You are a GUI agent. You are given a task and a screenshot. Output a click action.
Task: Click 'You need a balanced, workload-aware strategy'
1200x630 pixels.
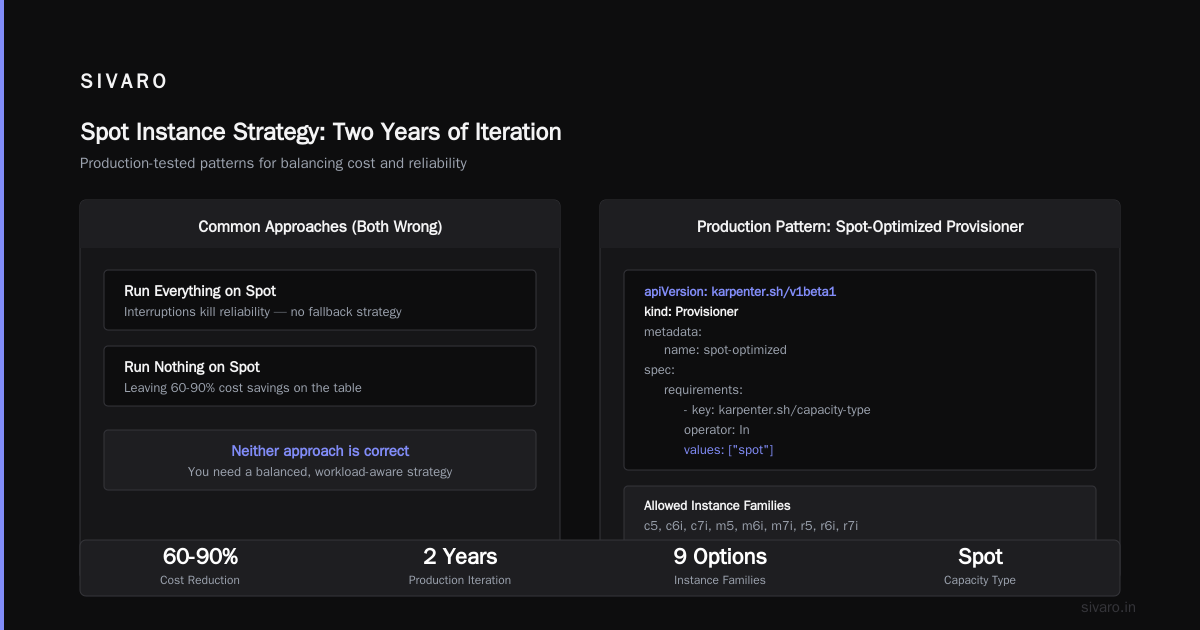pos(320,471)
